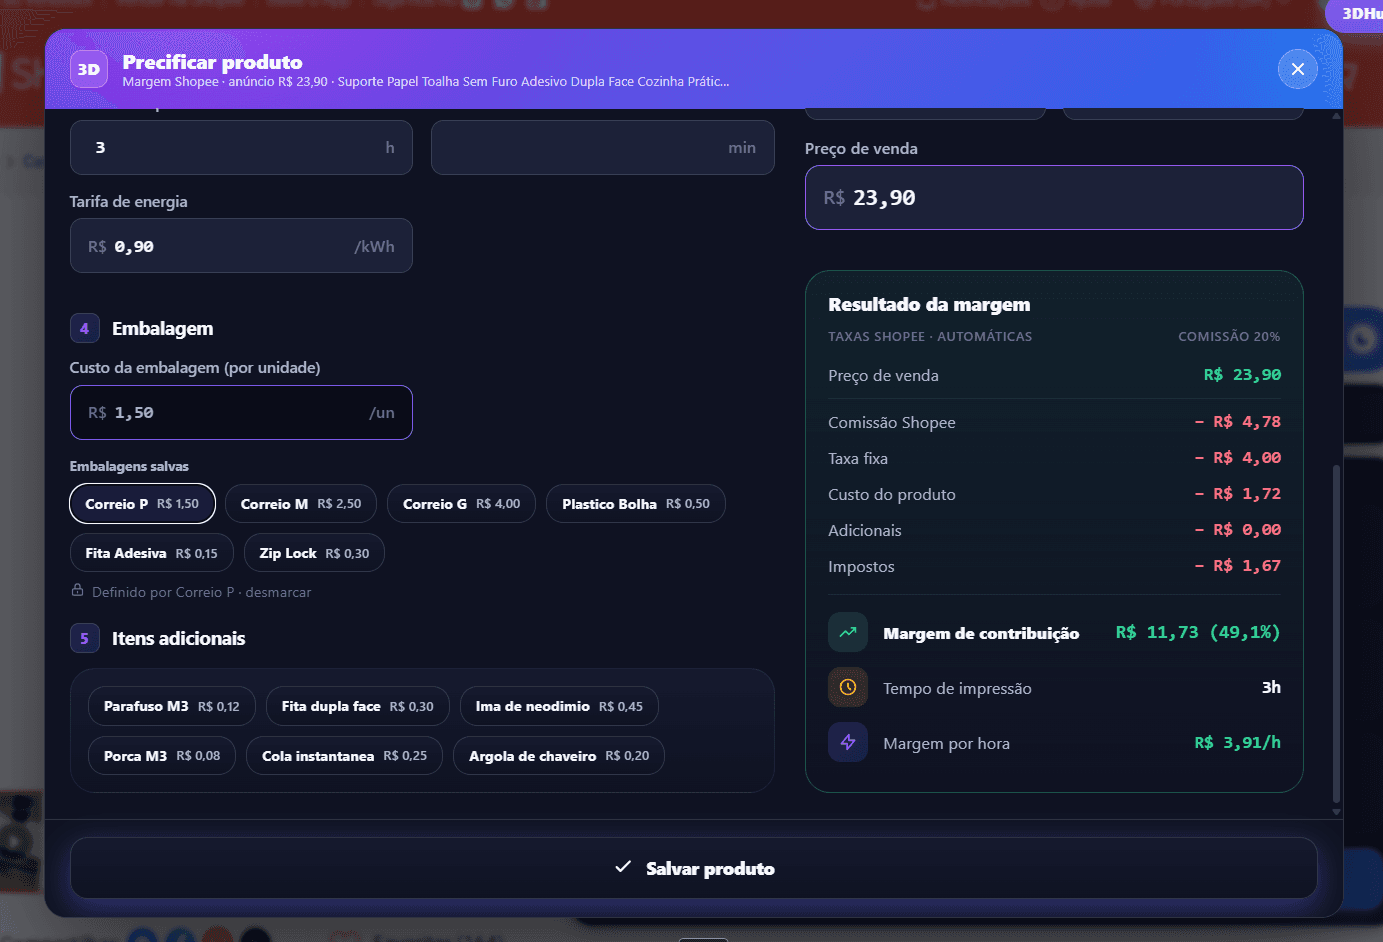
Task: Focus the print hours input field
Action: [241, 148]
